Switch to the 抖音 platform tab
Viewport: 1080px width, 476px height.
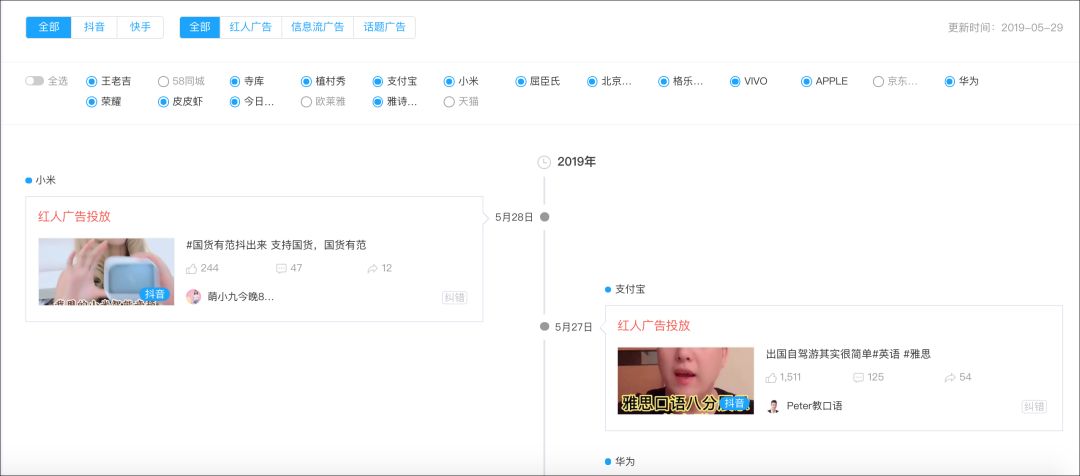point(94,28)
